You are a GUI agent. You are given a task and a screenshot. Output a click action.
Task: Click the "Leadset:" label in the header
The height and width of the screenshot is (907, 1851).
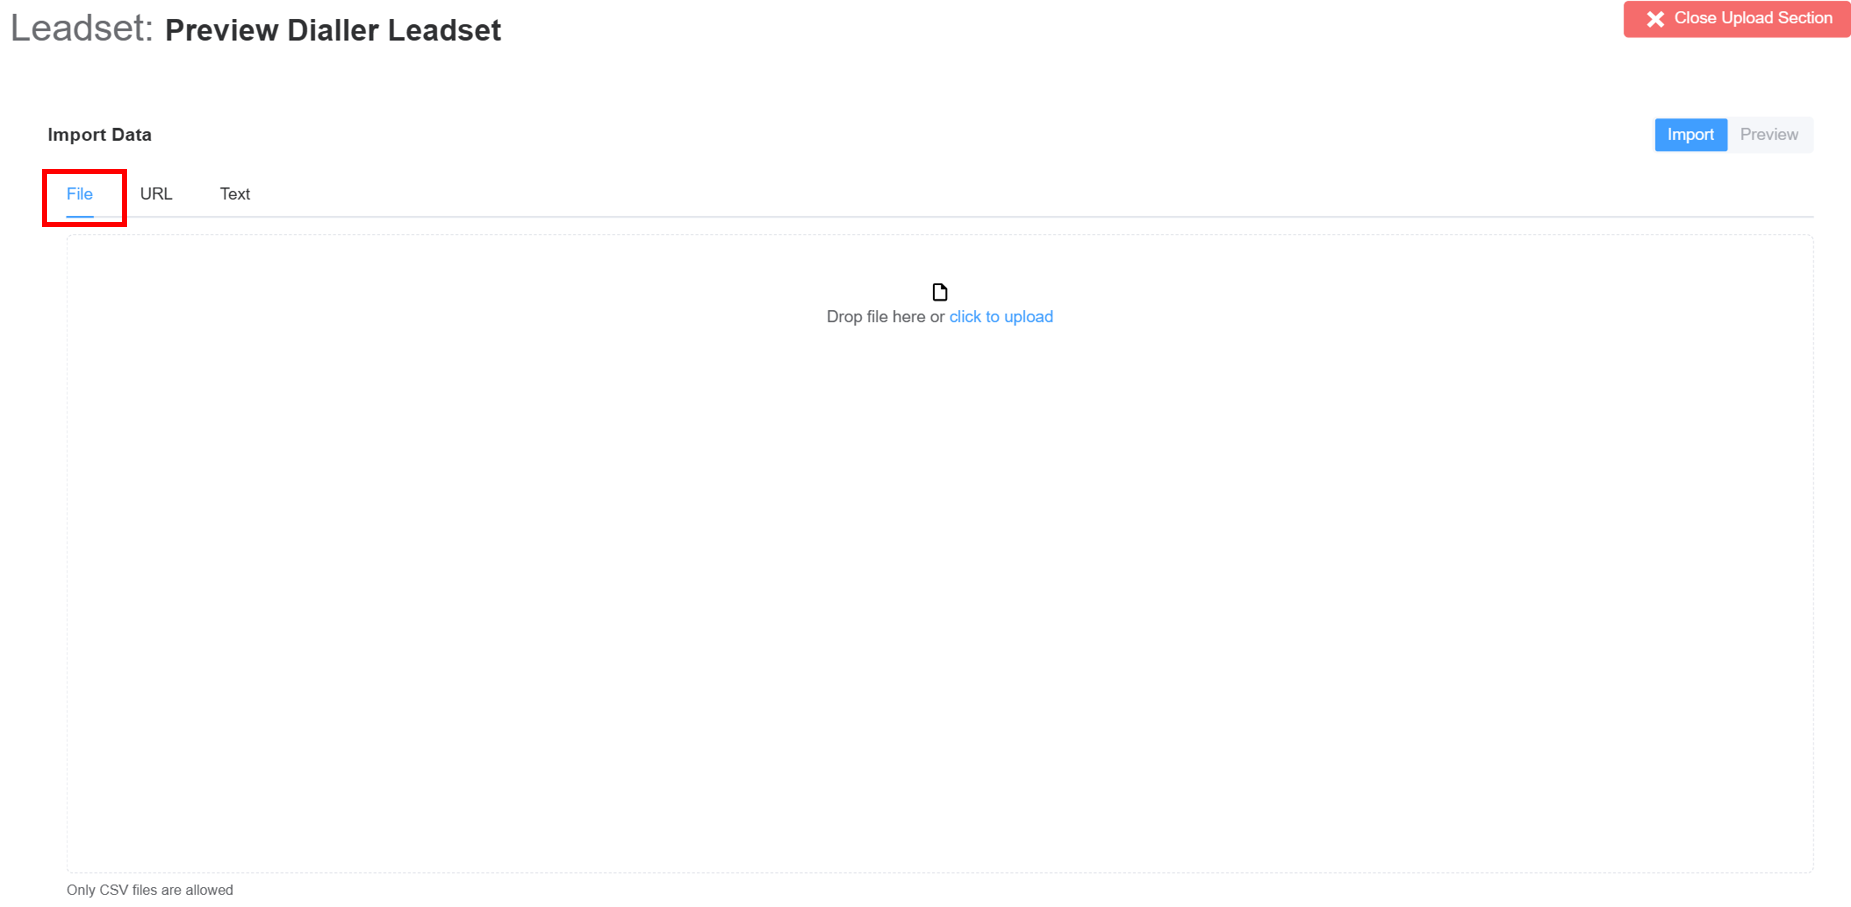(x=82, y=28)
